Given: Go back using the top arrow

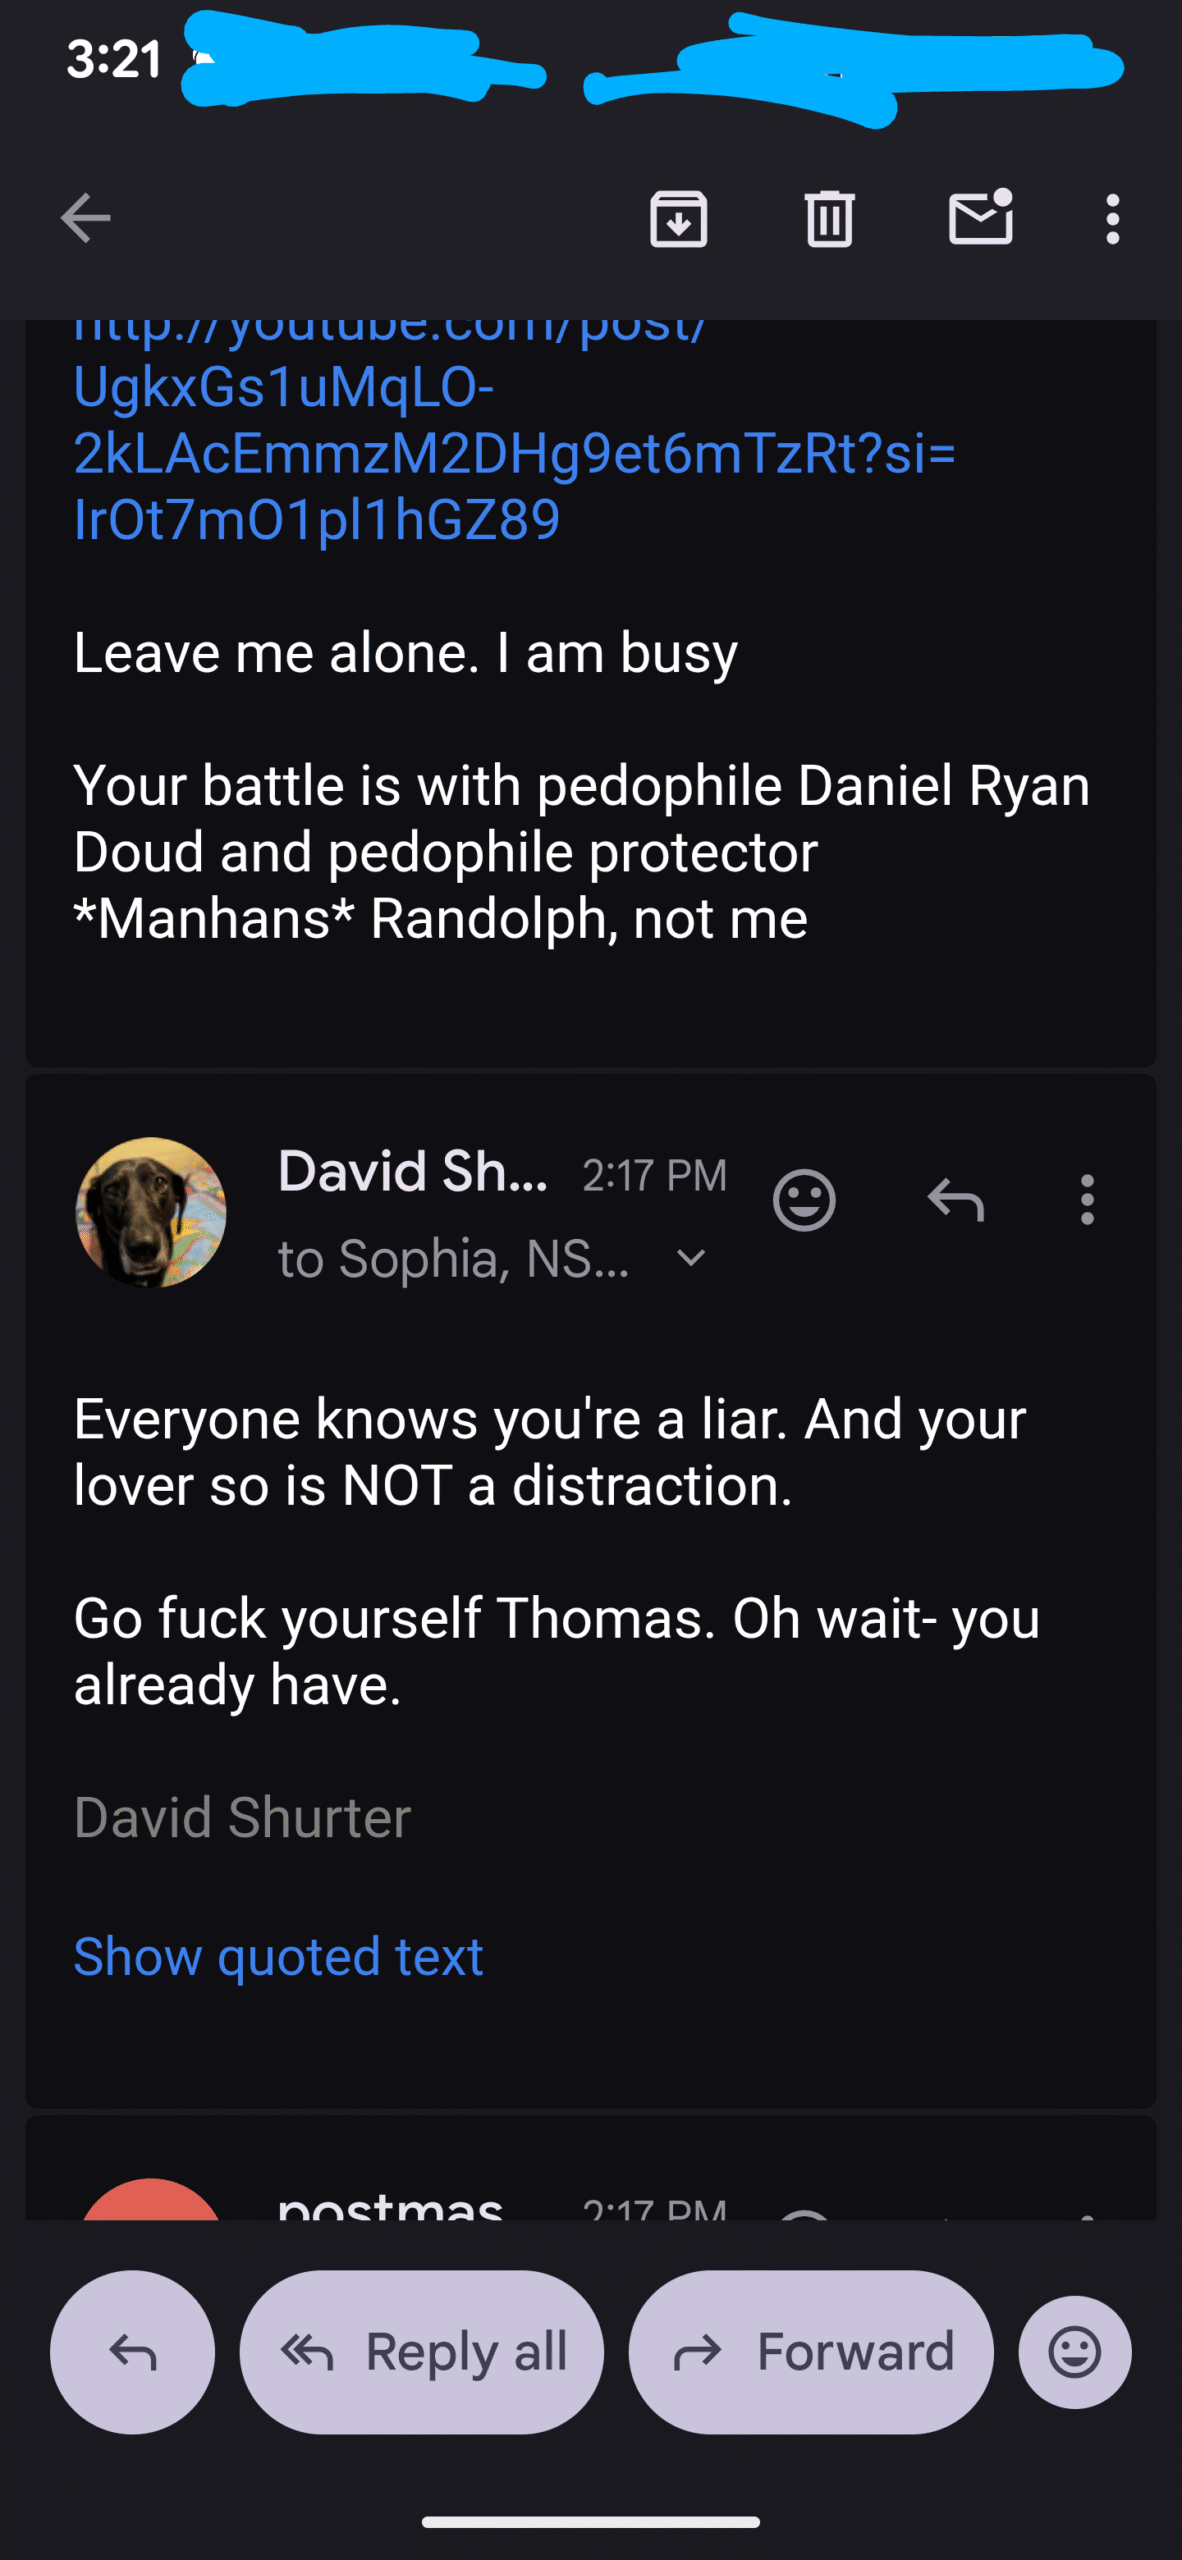Looking at the screenshot, I should tap(85, 218).
